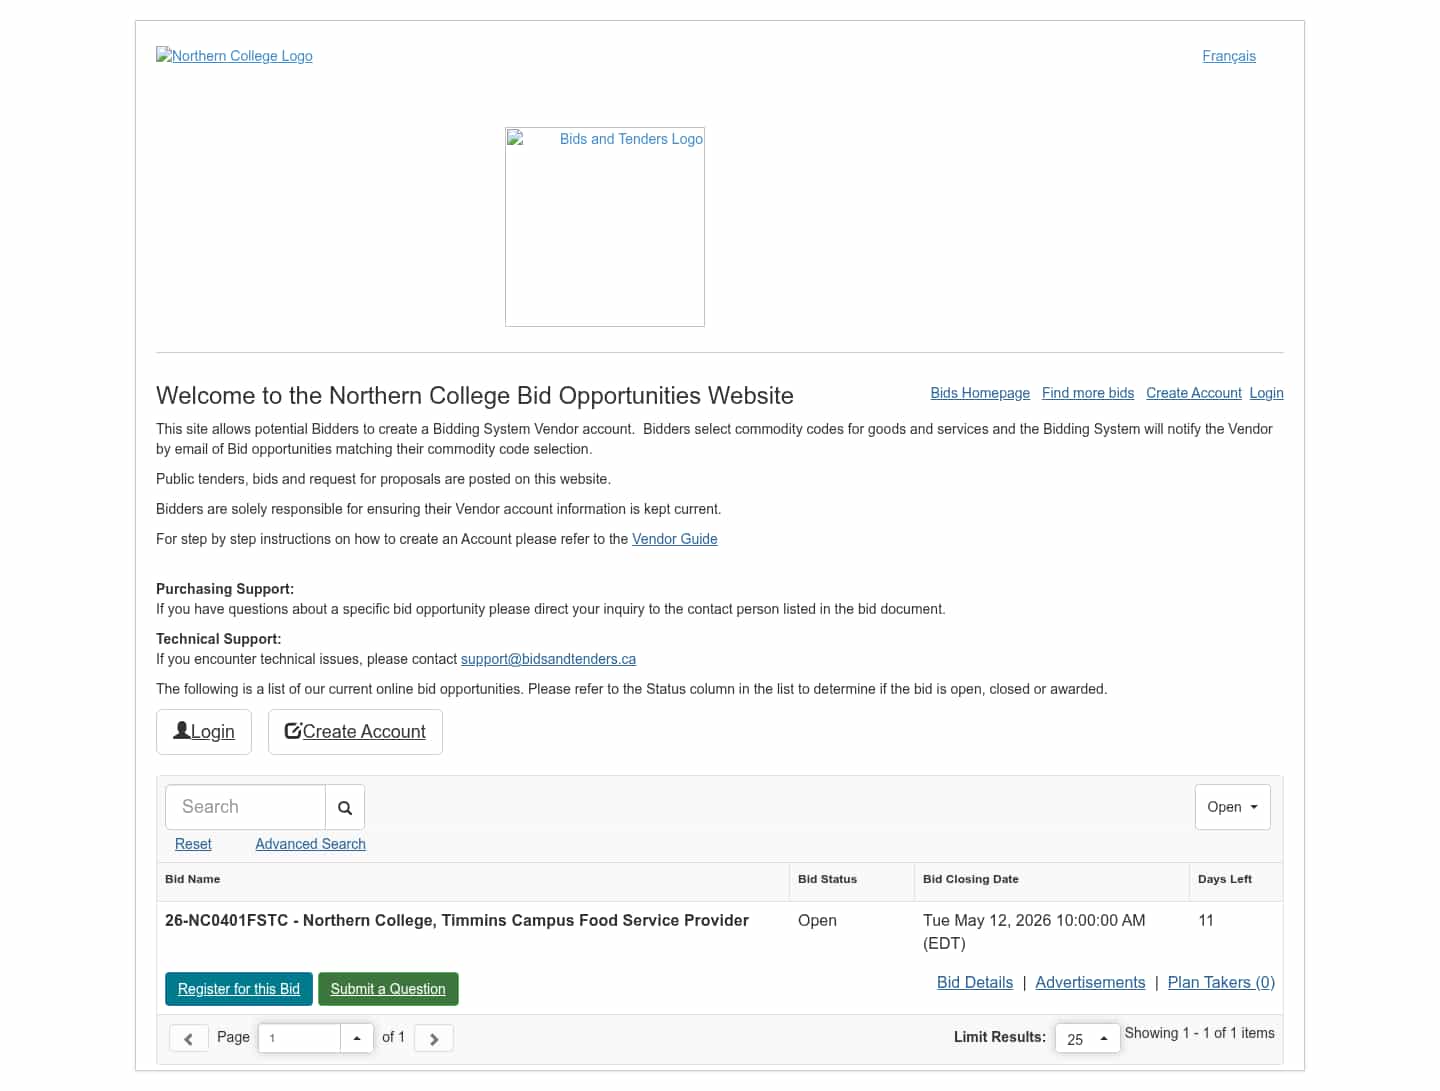Click Submit a Question button

click(x=388, y=989)
